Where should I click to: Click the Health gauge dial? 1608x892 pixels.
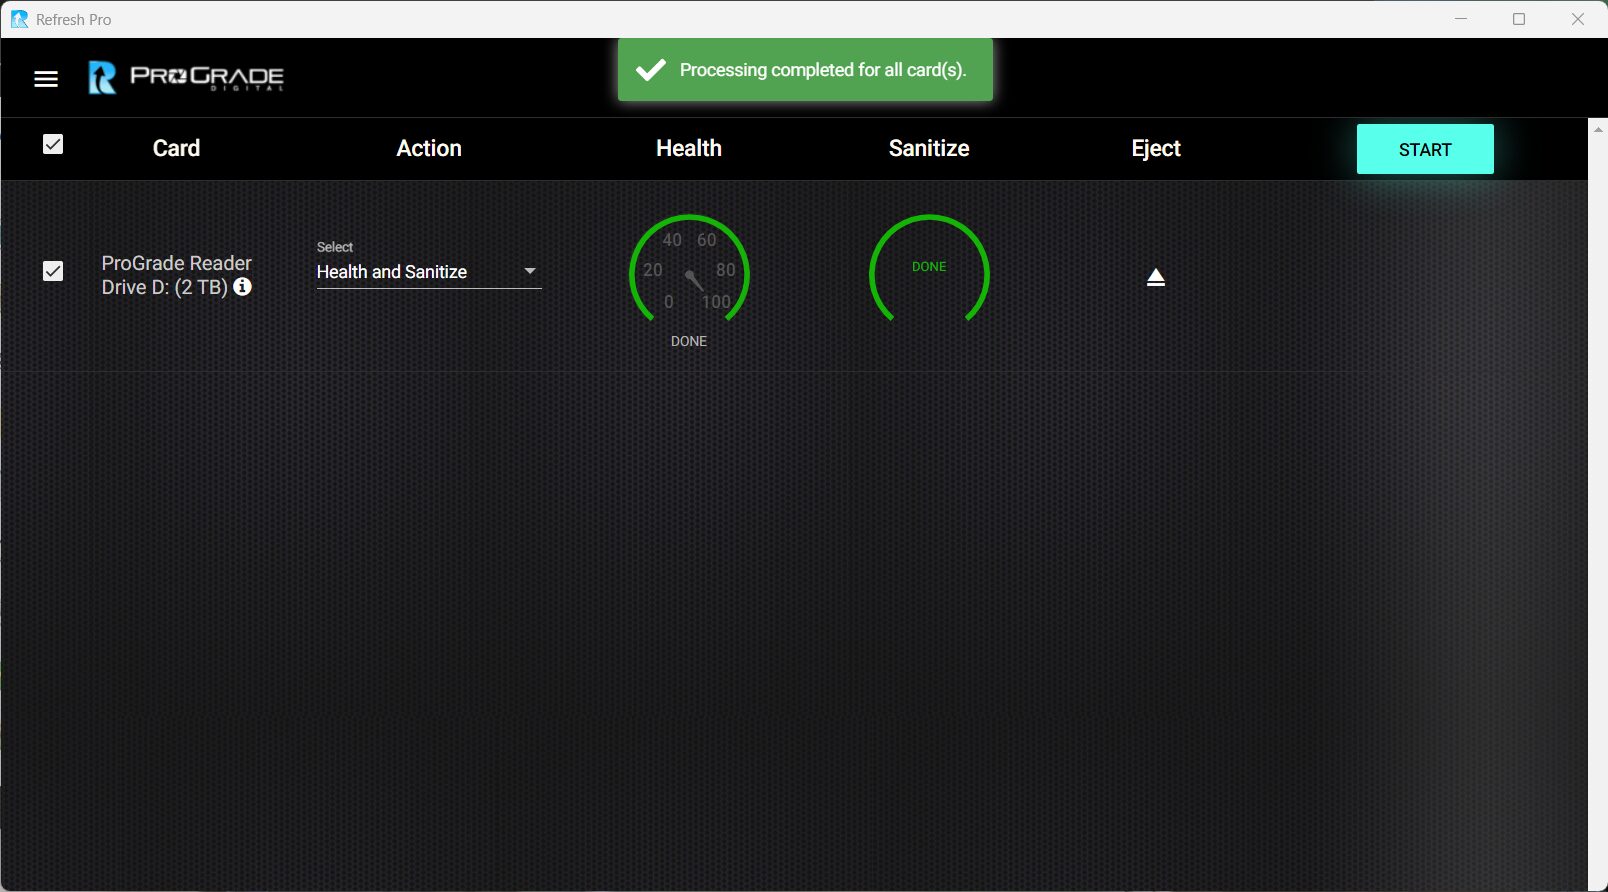pos(689,270)
